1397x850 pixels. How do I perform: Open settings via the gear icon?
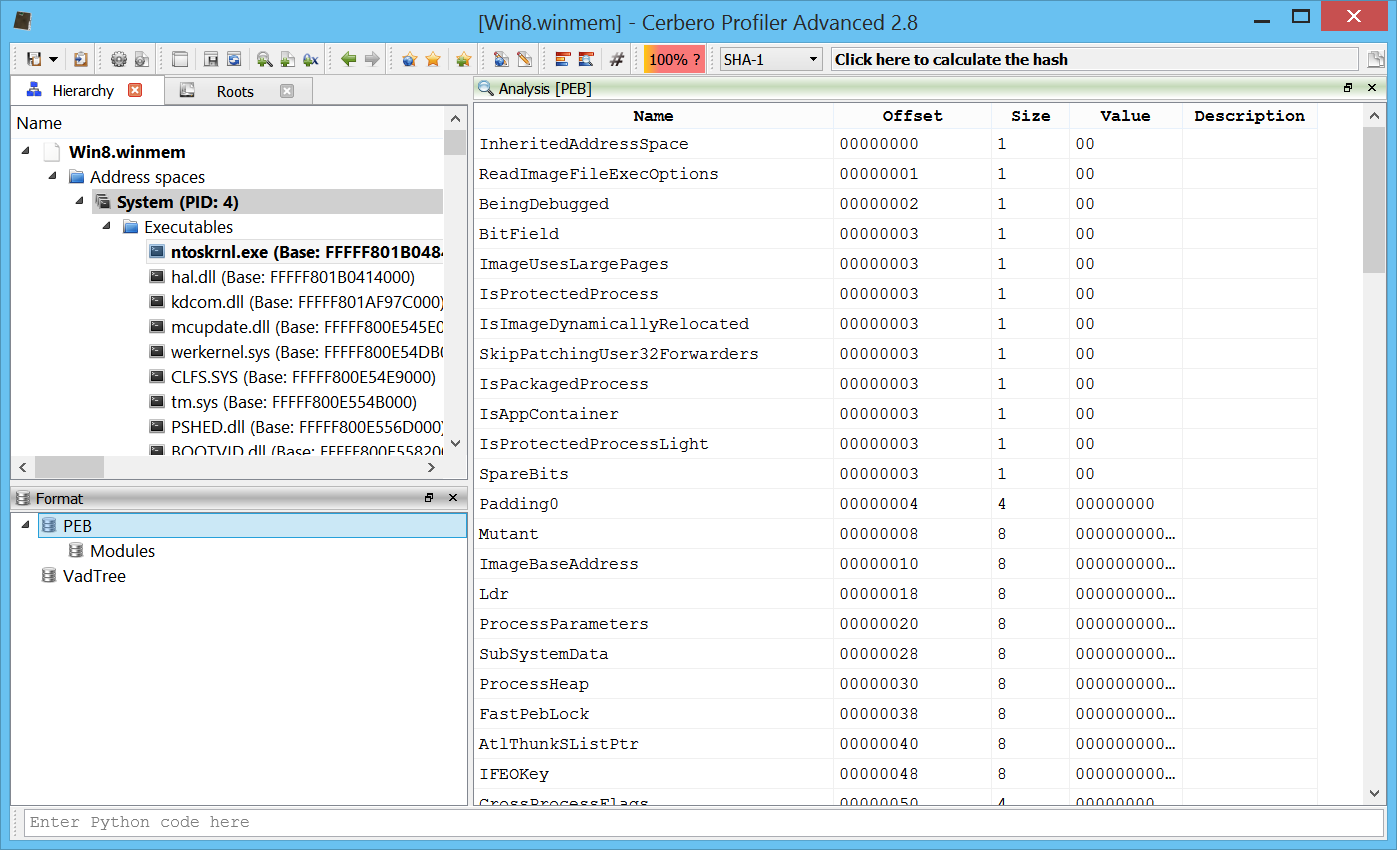click(119, 59)
